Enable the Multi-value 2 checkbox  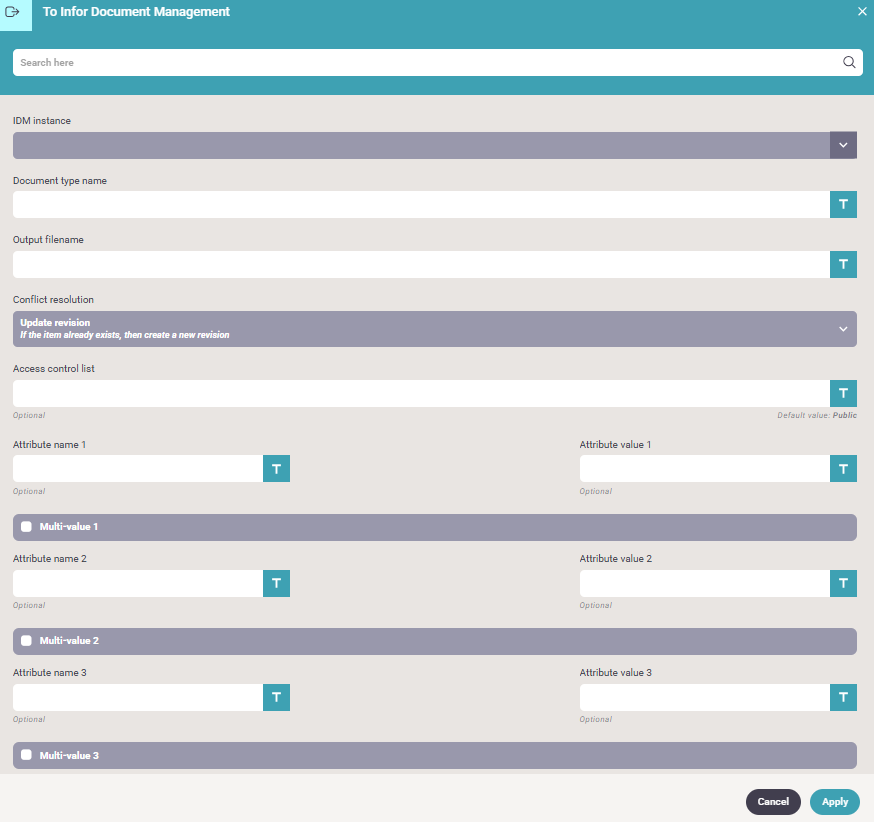click(x=26, y=641)
